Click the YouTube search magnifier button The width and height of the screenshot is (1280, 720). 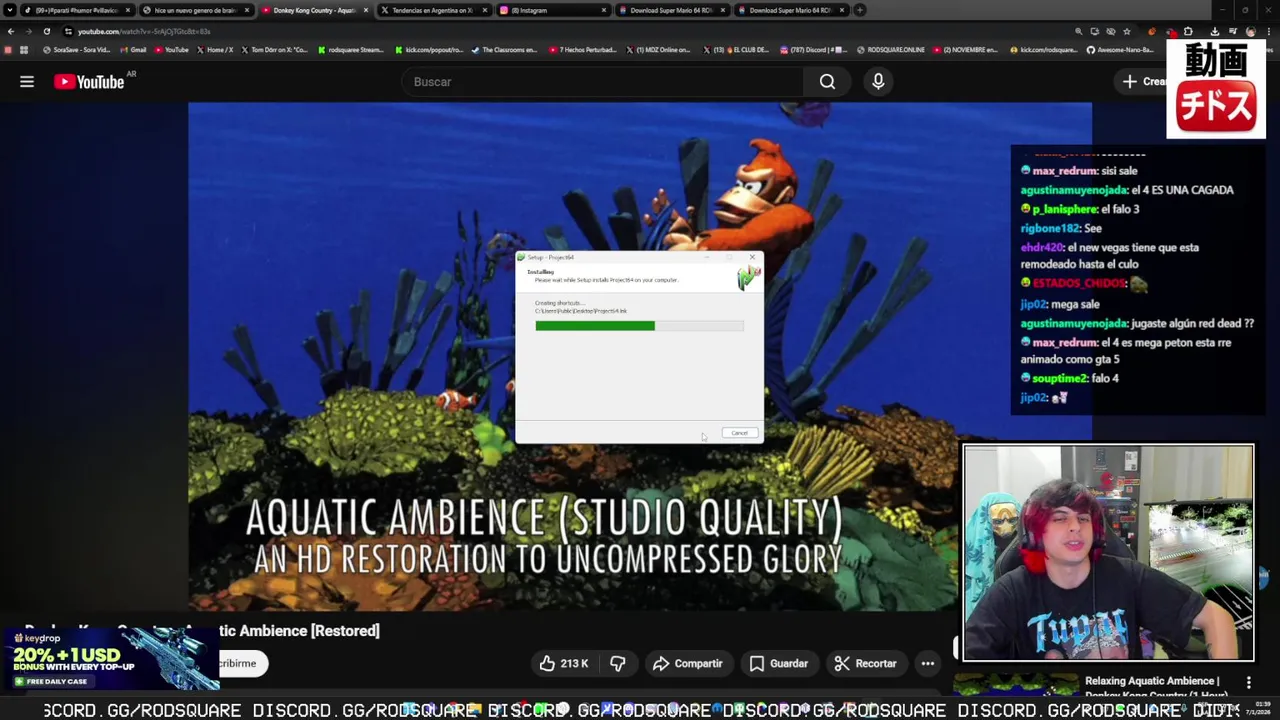[828, 82]
